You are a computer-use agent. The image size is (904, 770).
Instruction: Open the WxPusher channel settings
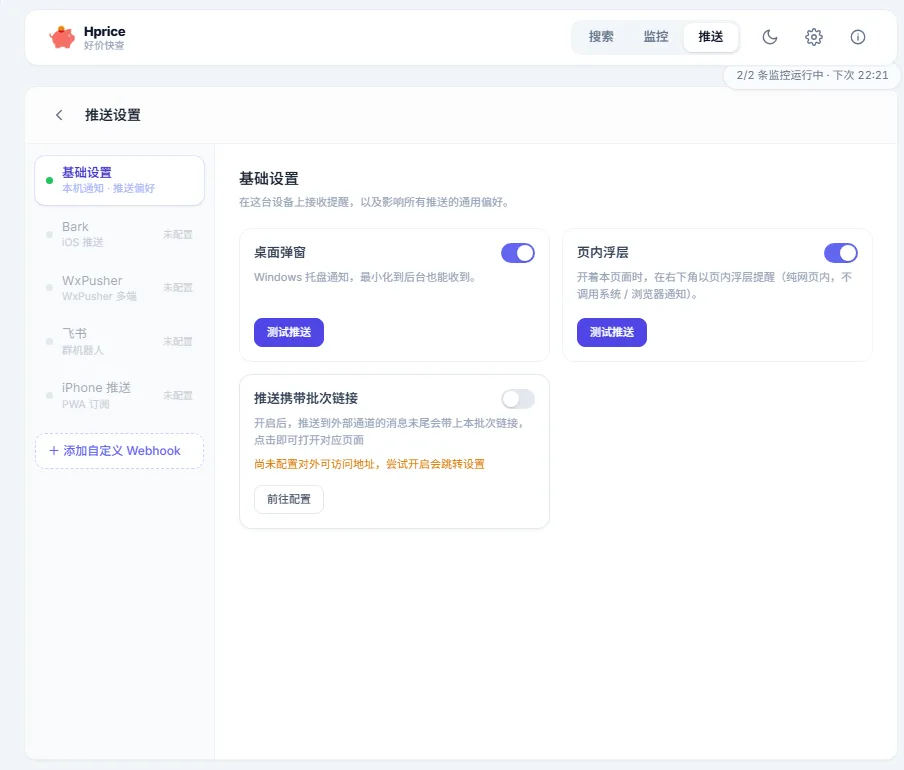pos(119,288)
